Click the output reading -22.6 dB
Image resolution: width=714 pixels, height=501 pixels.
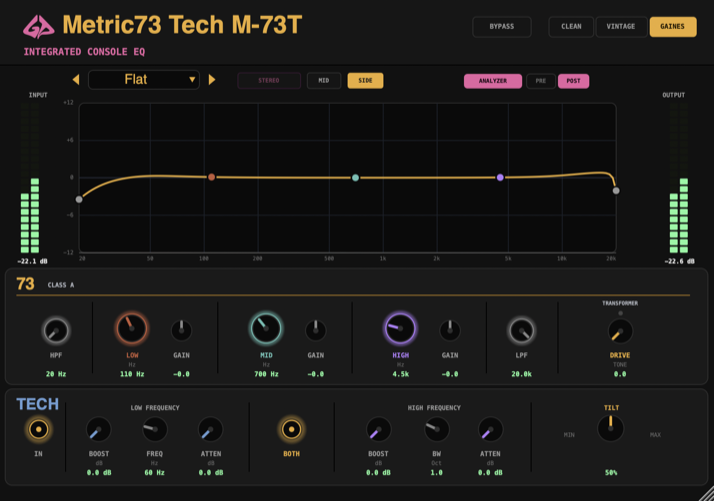pyautogui.click(x=679, y=261)
